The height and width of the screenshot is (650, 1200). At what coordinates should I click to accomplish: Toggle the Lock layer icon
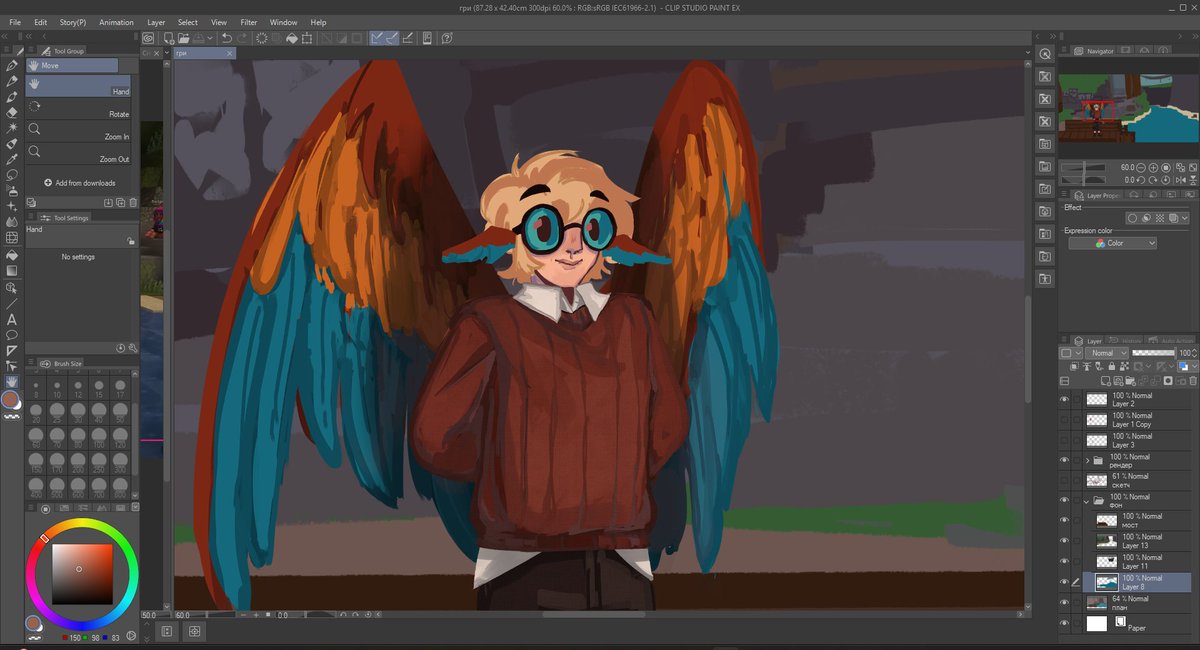tap(1112, 367)
